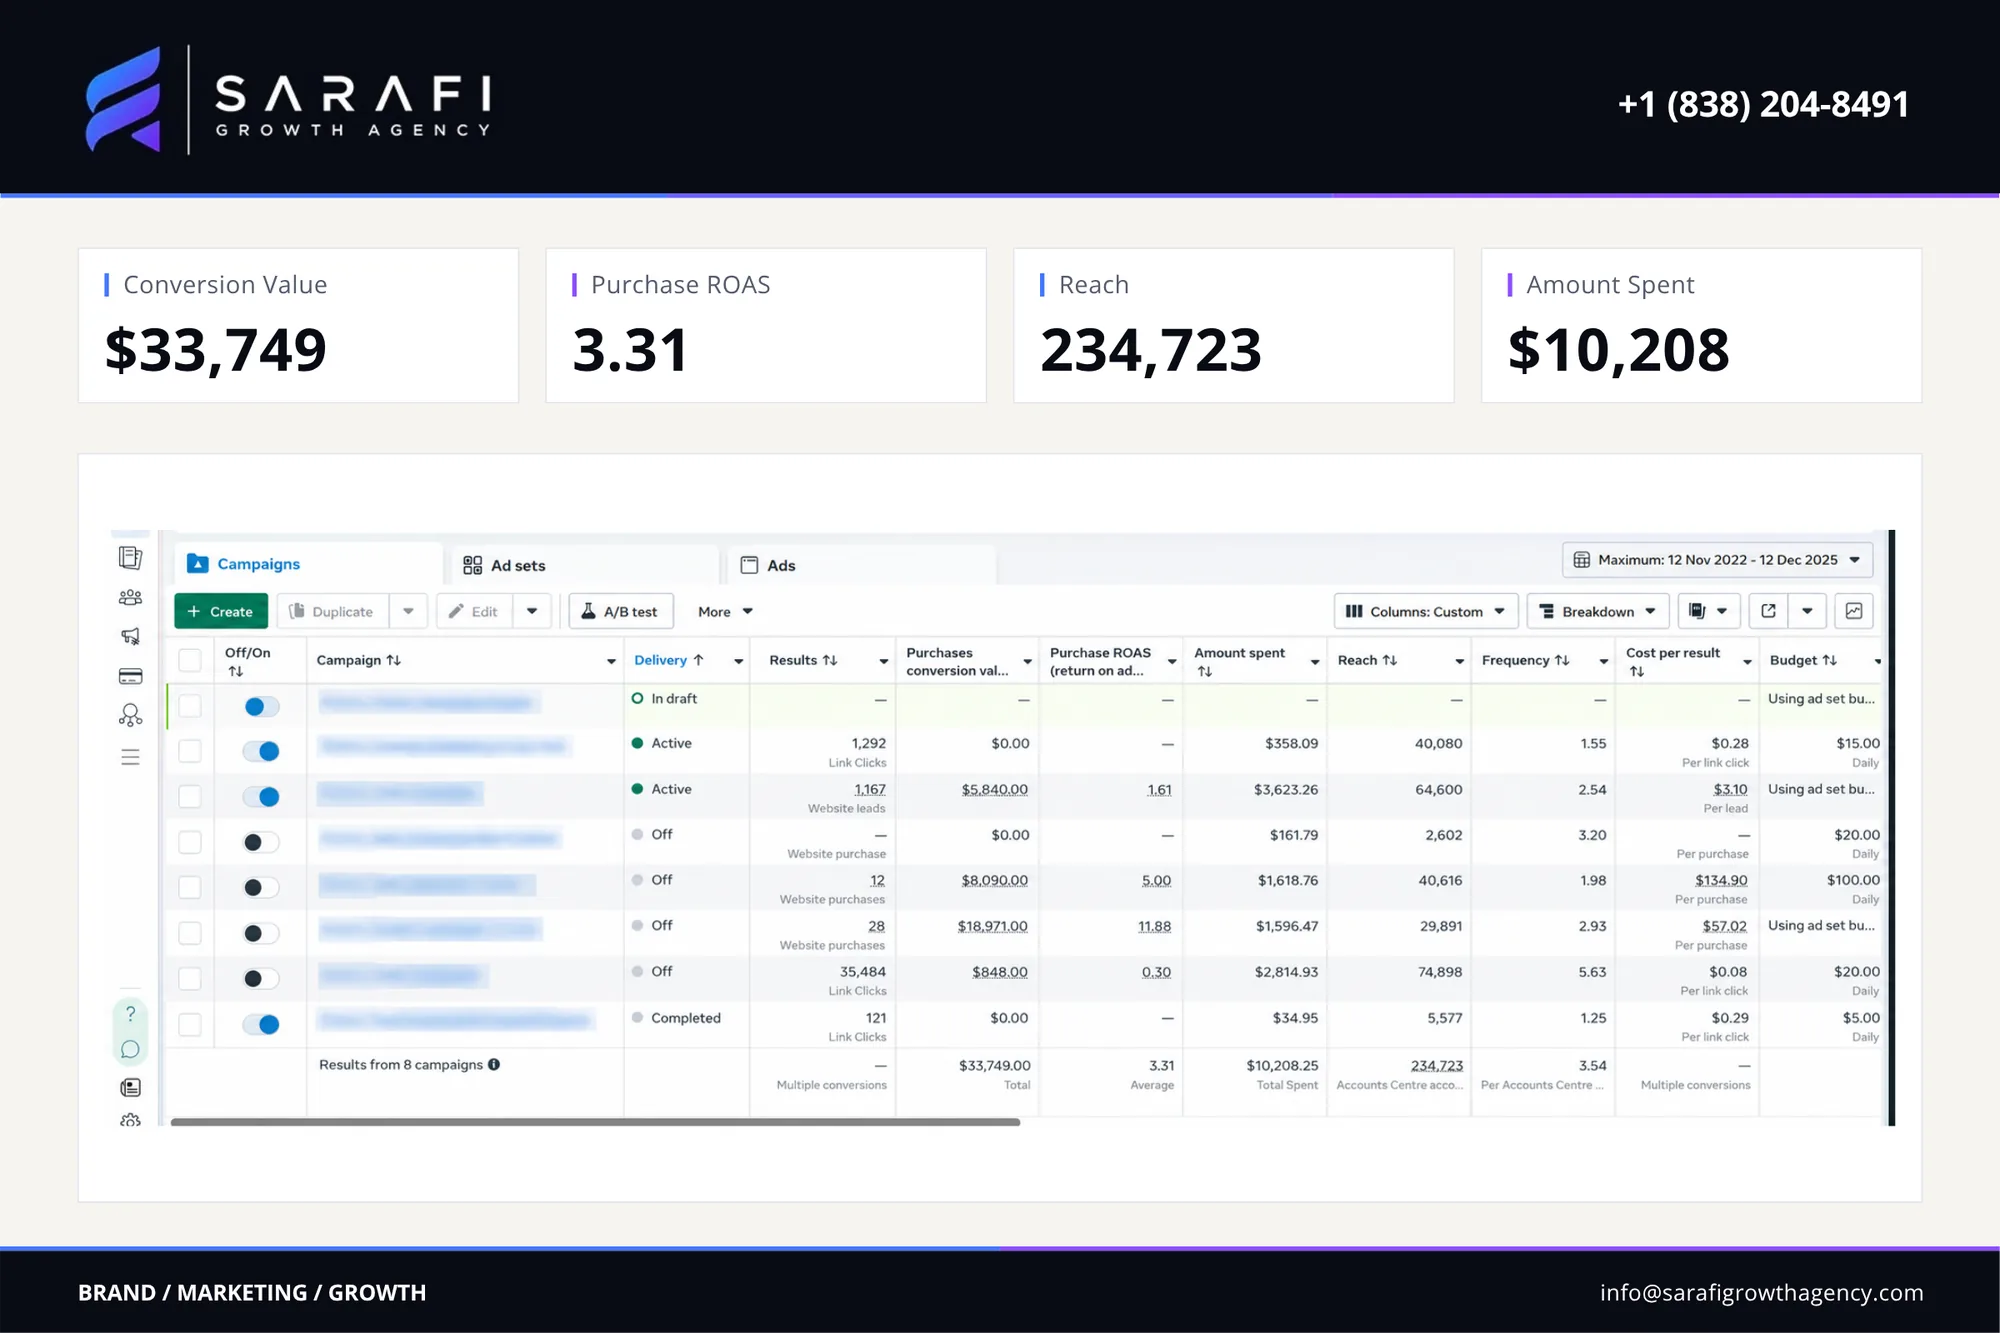Open the dropdown arrow next to export button
This screenshot has width=2000, height=1333.
pyautogui.click(x=1807, y=611)
